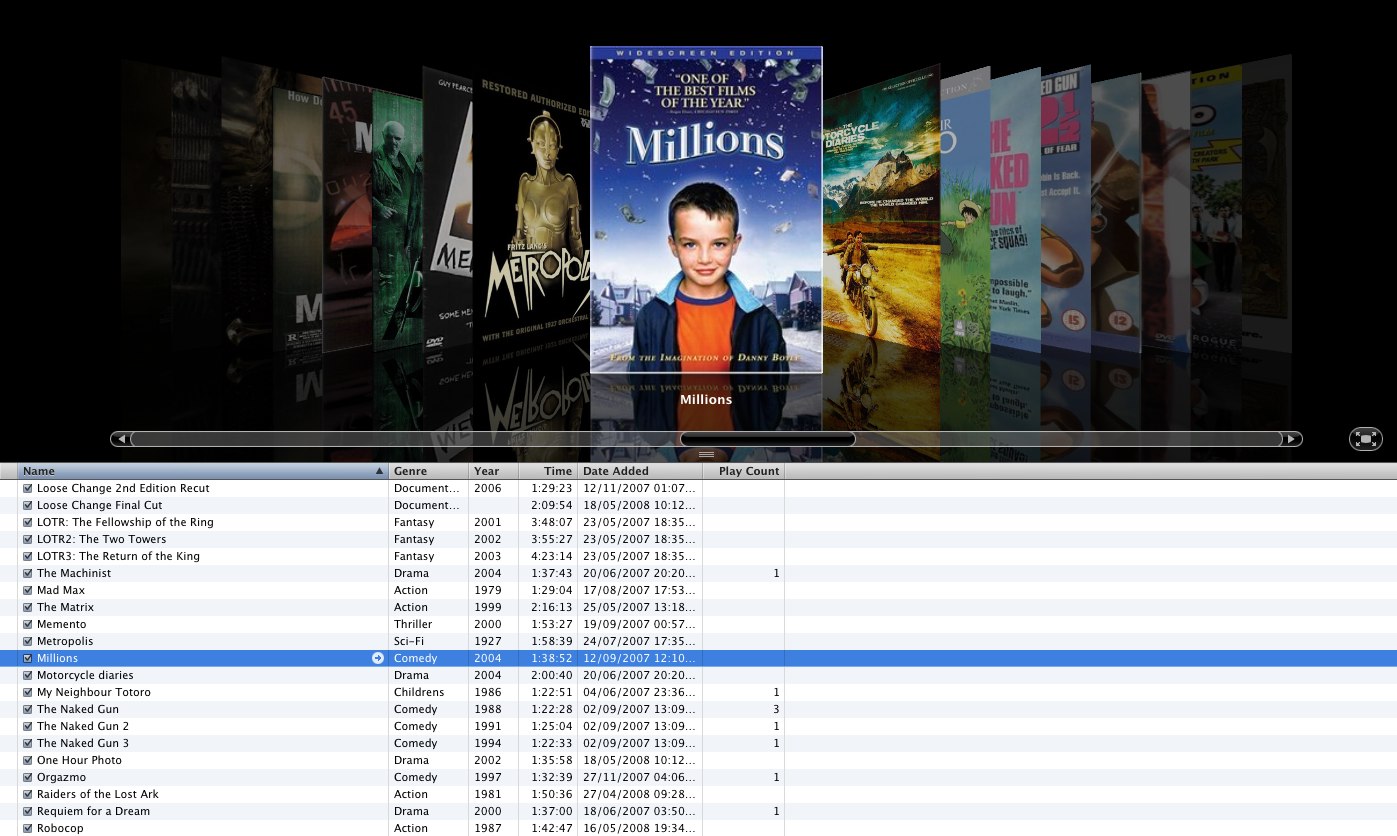
Task: Uncheck Loose Change 2nd Edition Recut checkbox
Action: coord(28,488)
